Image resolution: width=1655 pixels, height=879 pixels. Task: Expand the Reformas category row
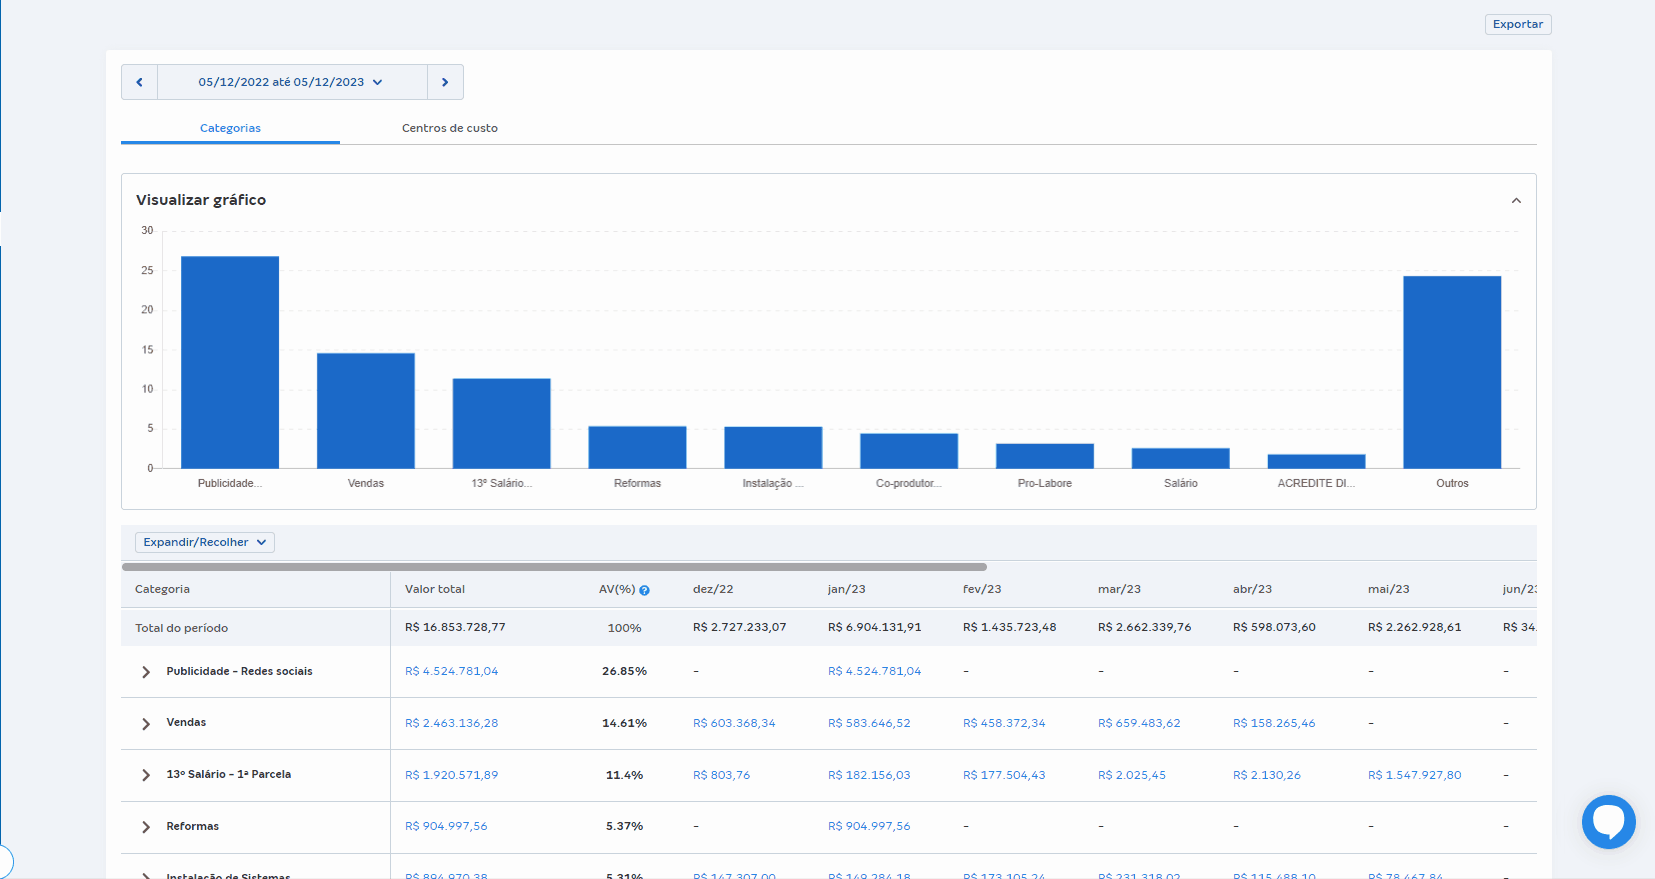tap(146, 827)
